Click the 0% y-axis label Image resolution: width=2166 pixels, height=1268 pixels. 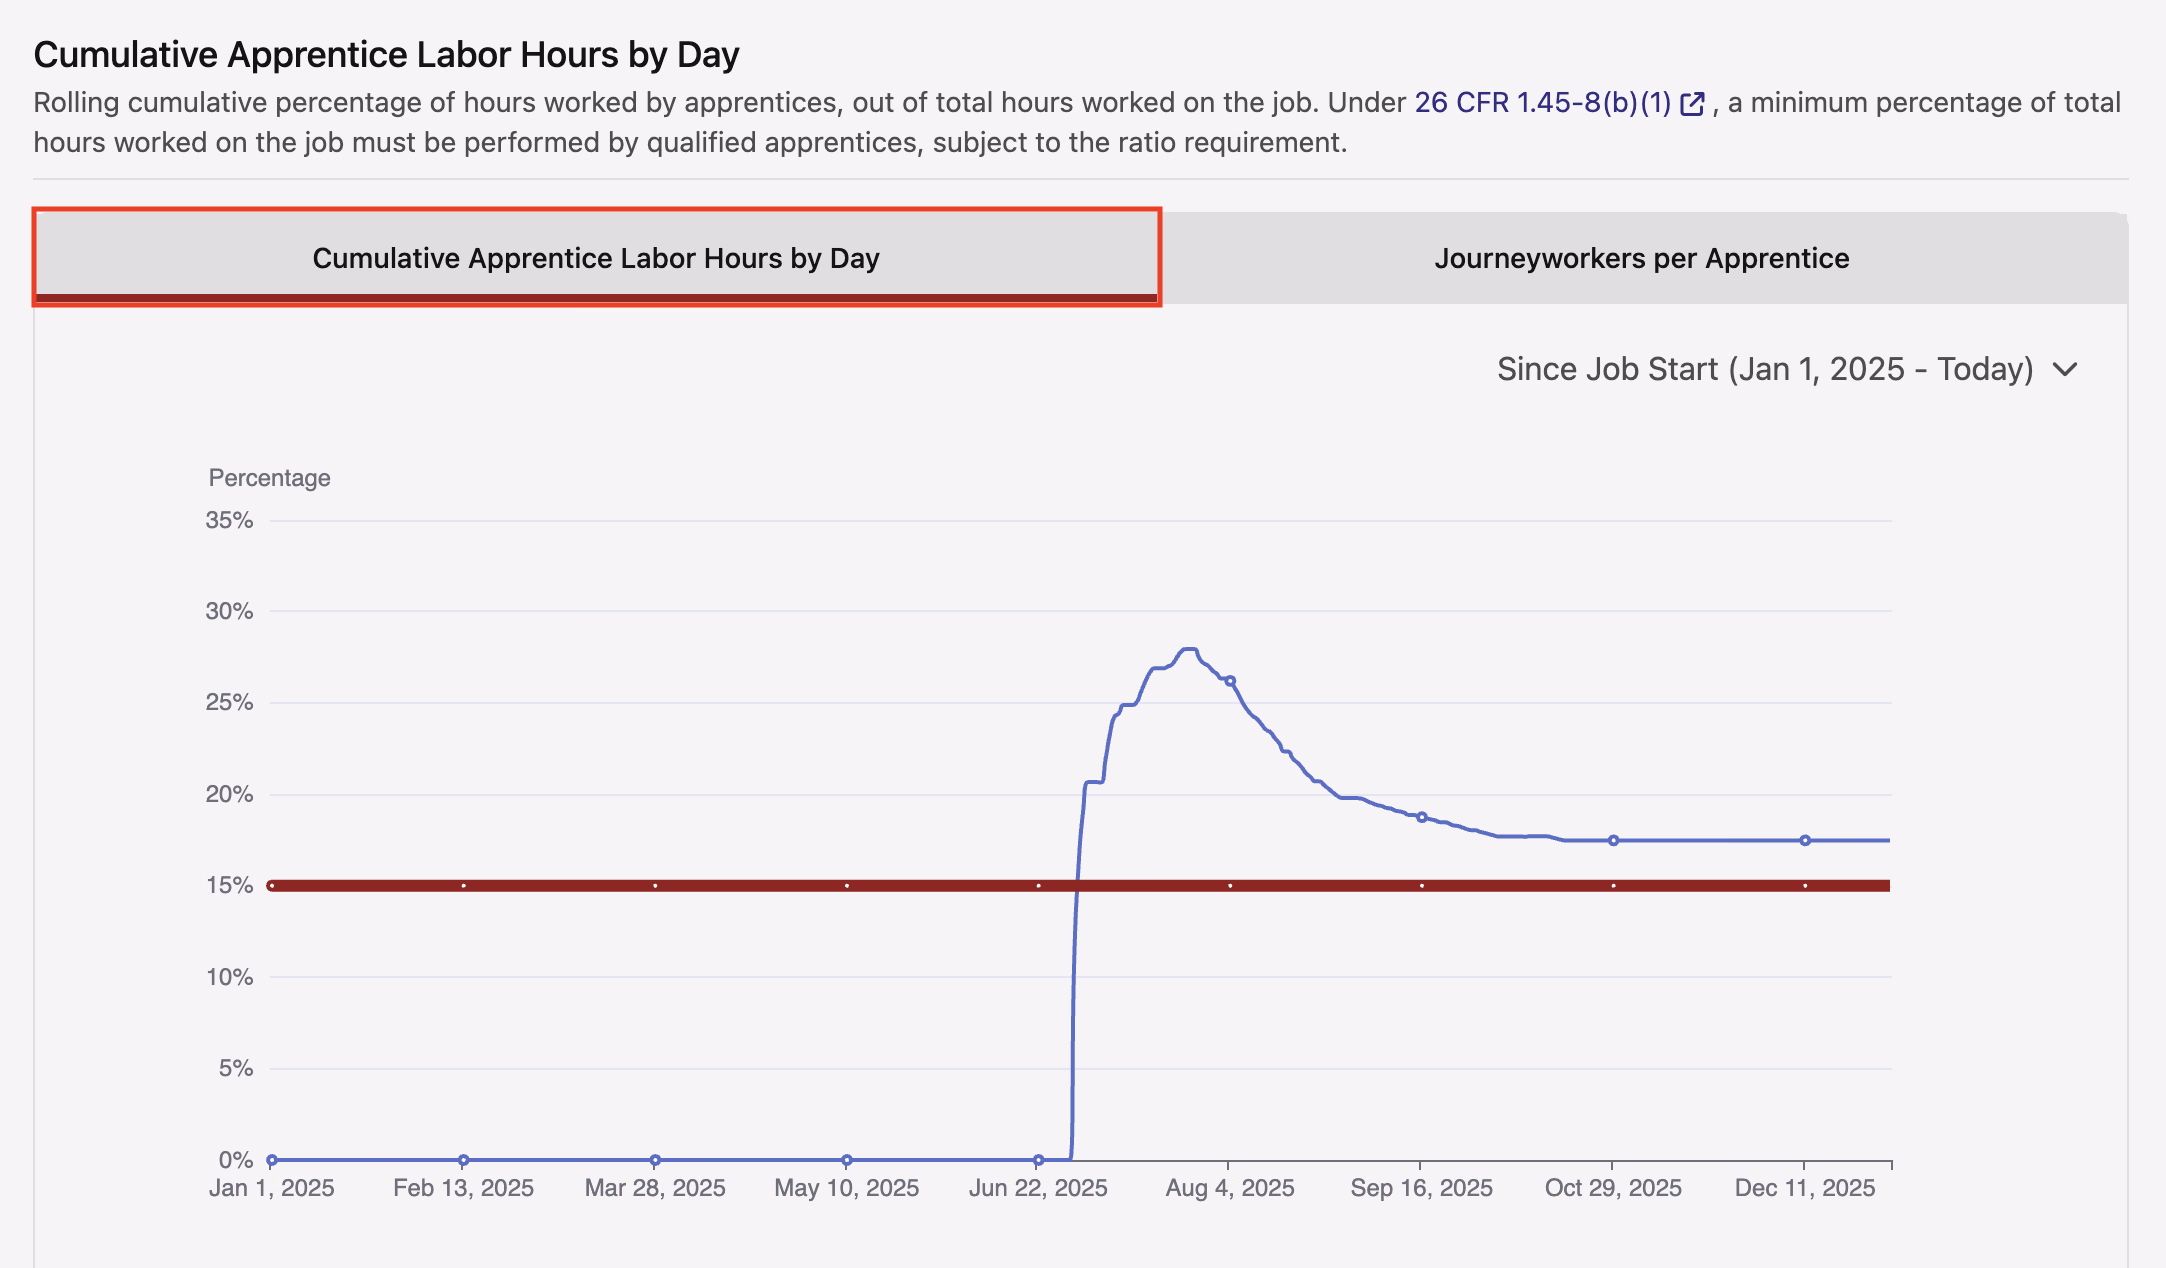(236, 1160)
